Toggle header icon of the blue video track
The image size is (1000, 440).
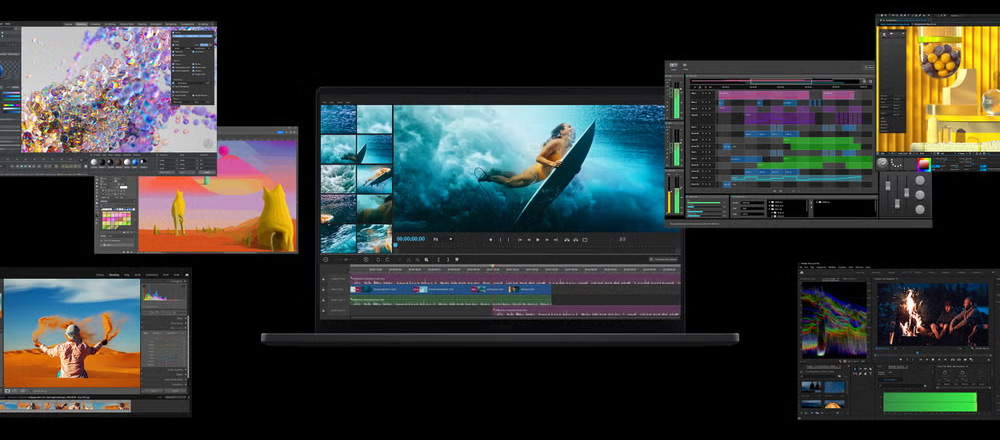[323, 290]
